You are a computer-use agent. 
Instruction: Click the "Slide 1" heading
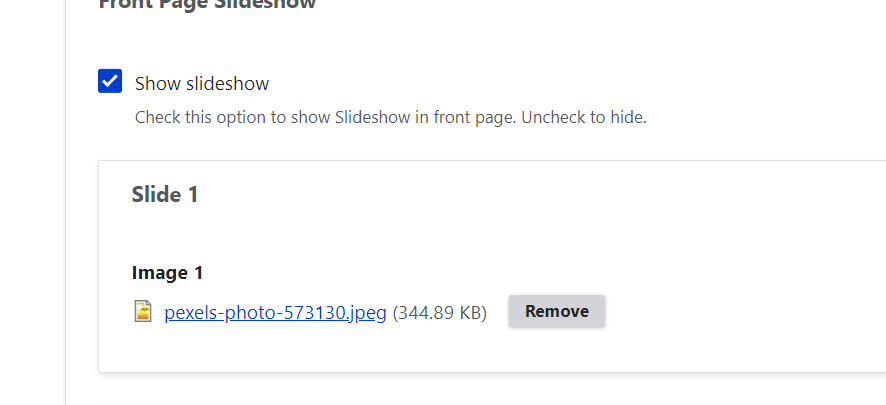point(165,194)
